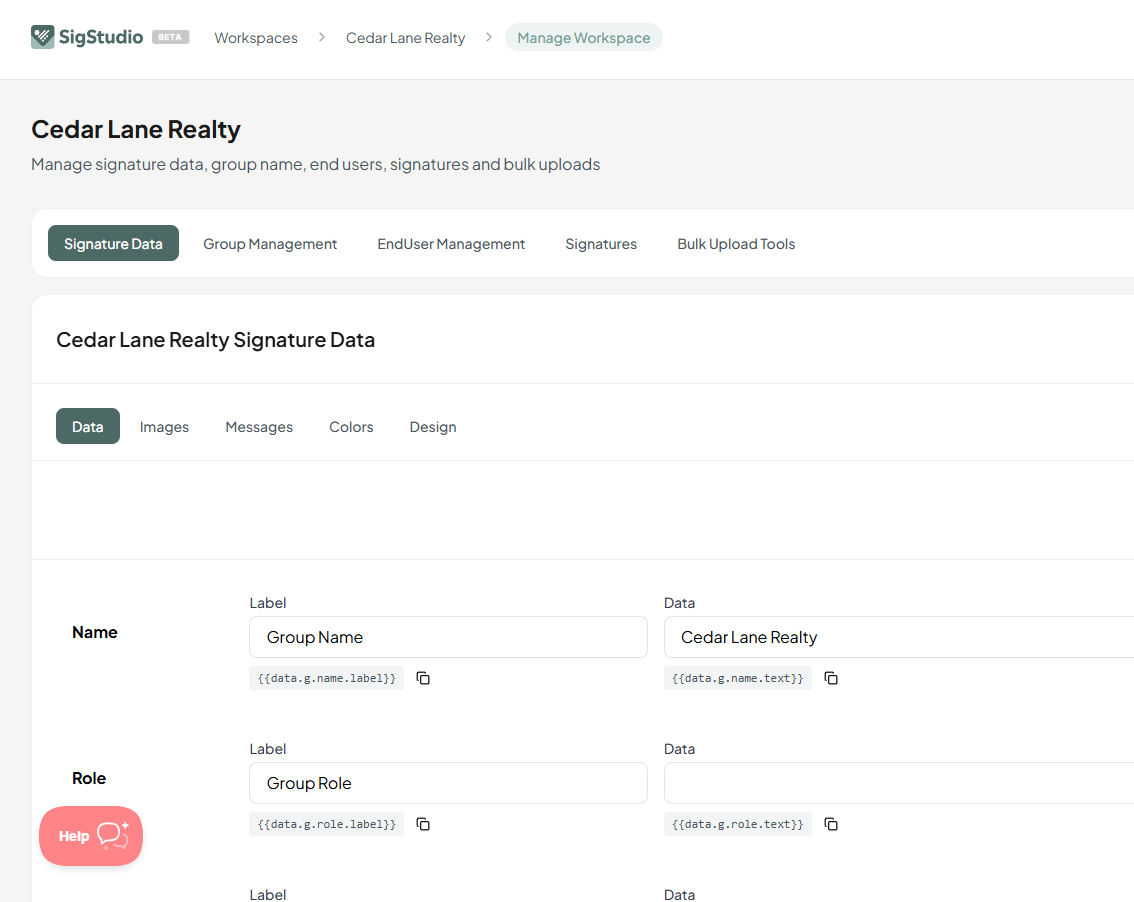Open the Bulk Upload Tools tab
Screen dimensions: 1134x902
(736, 244)
